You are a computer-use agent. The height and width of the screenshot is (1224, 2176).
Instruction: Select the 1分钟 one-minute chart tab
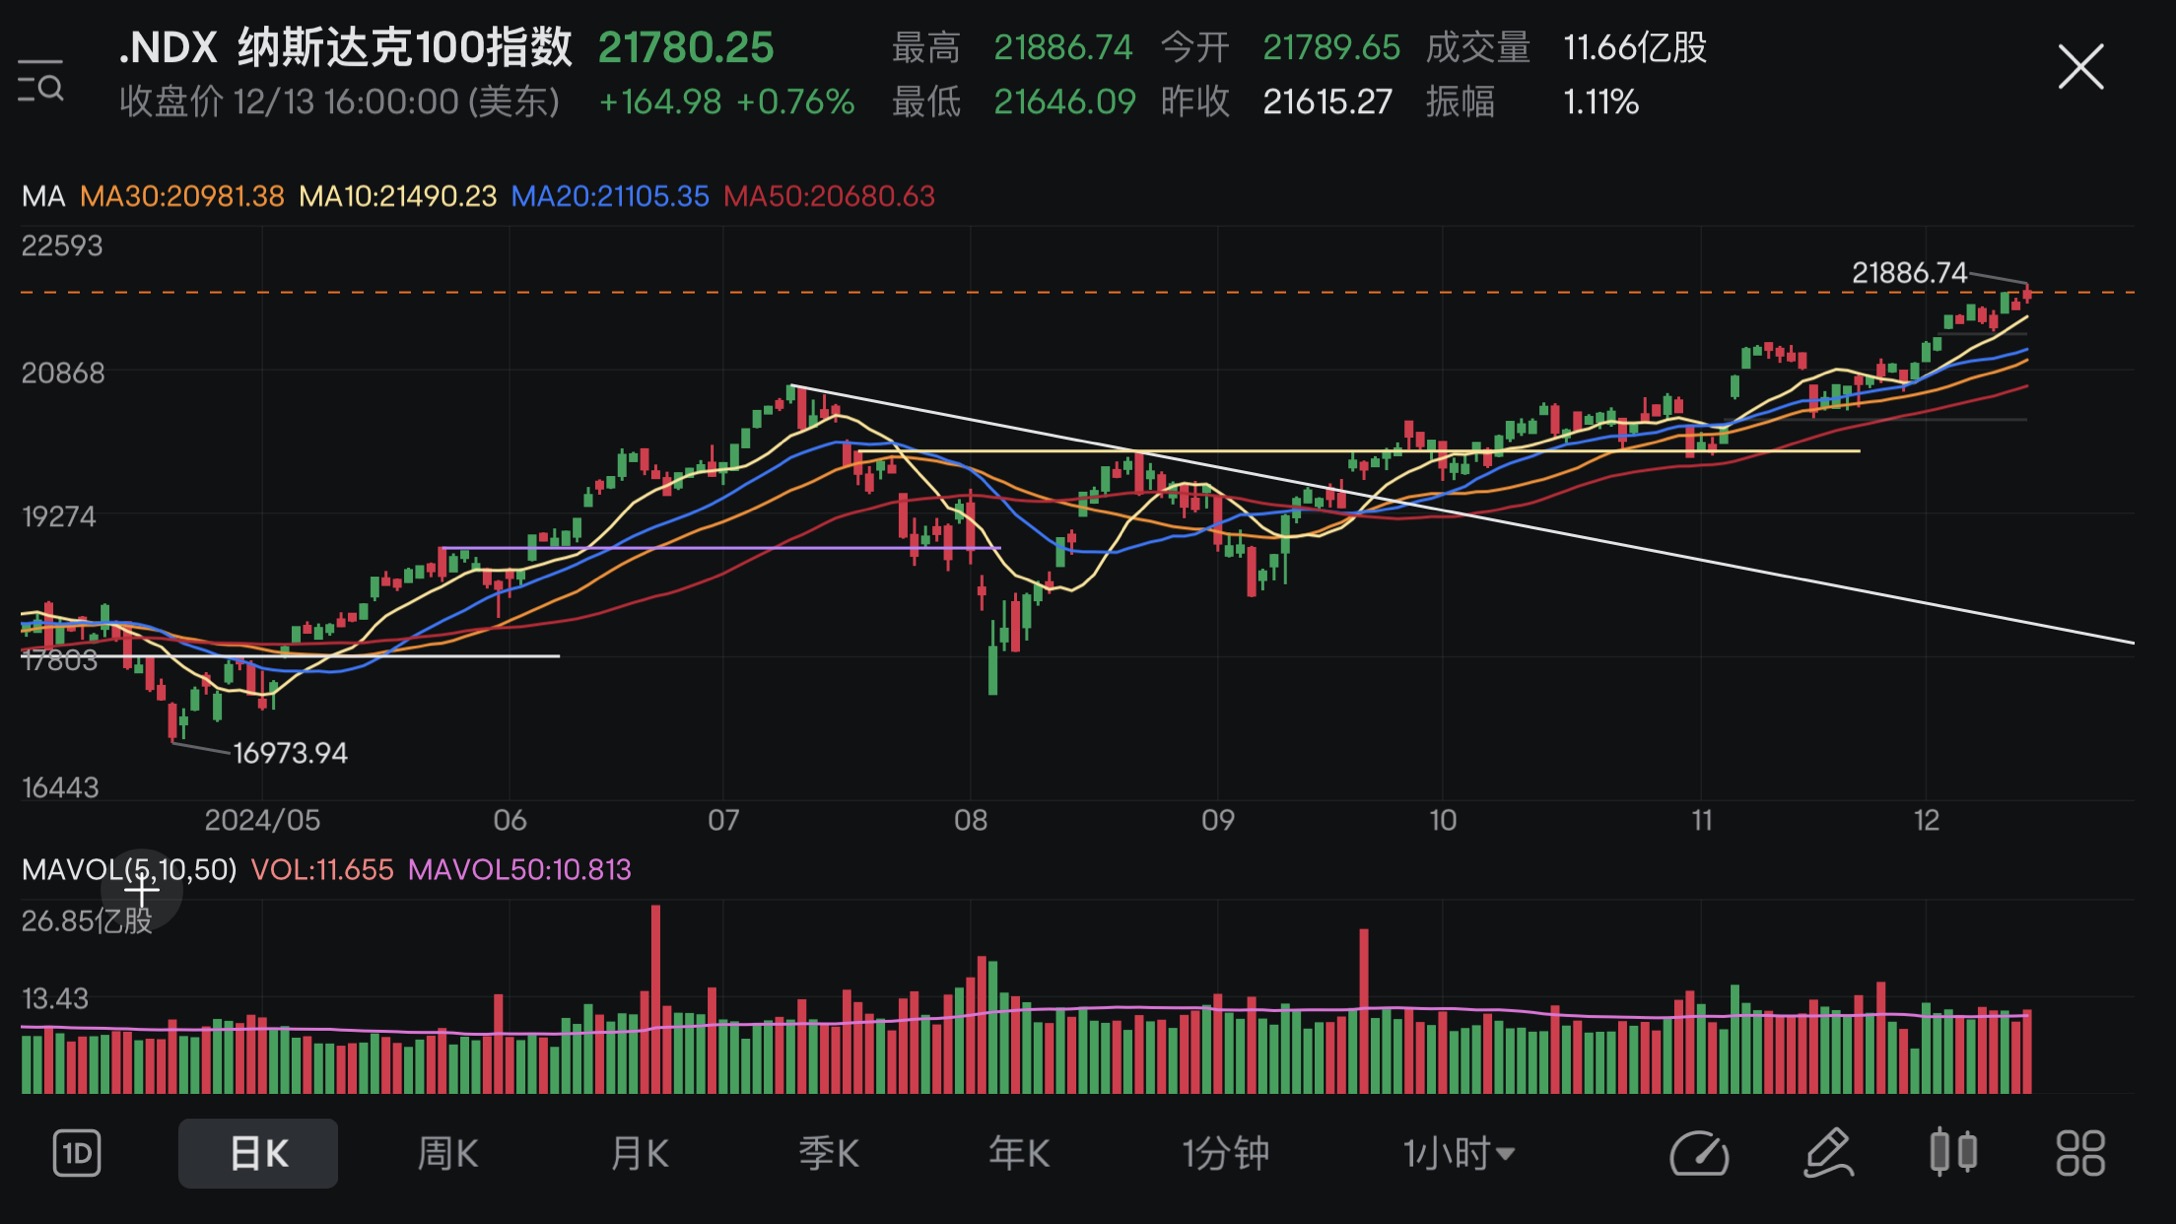tap(1225, 1154)
